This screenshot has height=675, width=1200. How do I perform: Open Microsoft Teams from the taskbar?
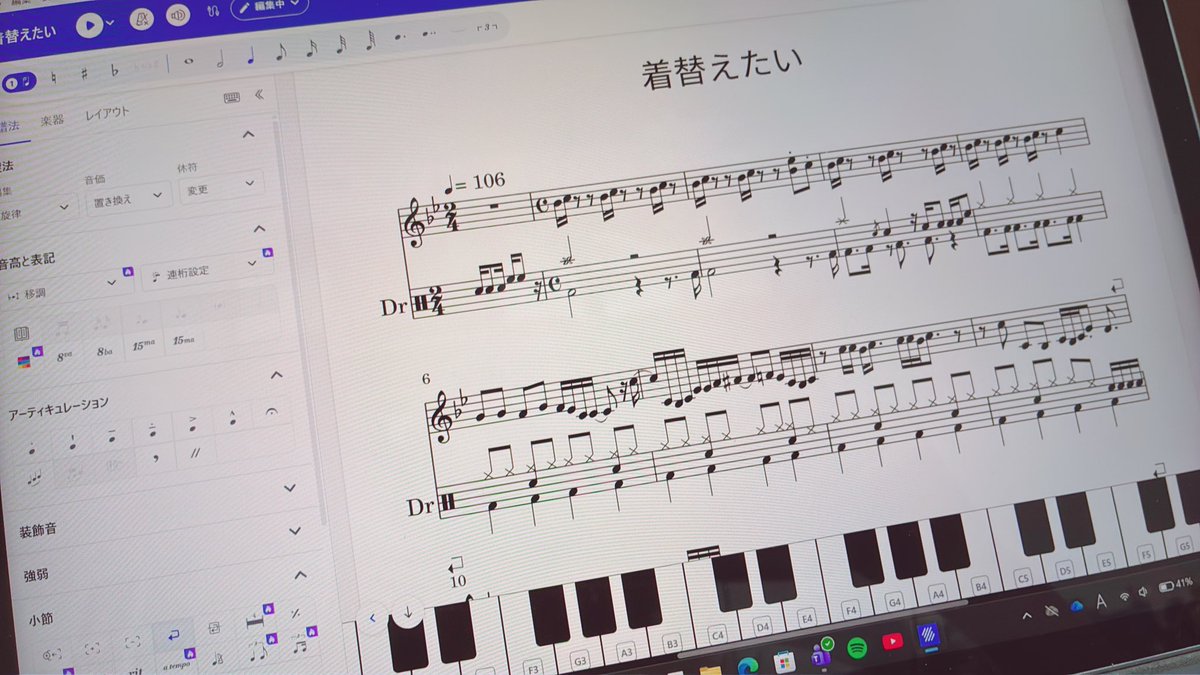(x=820, y=654)
